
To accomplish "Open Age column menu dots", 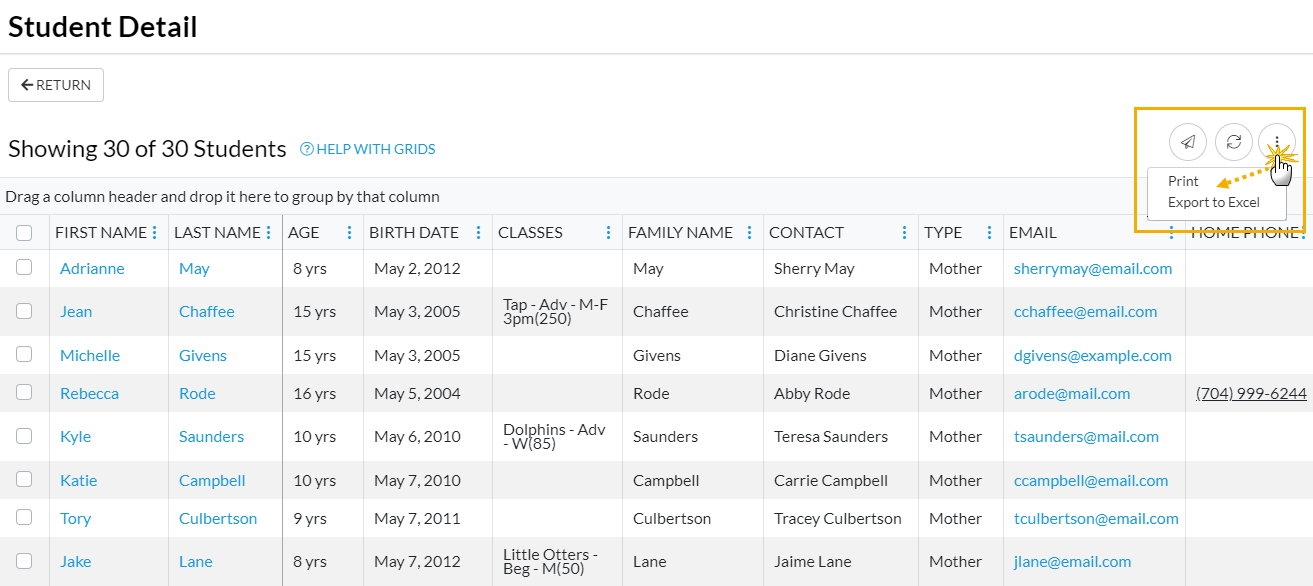I will (349, 232).
